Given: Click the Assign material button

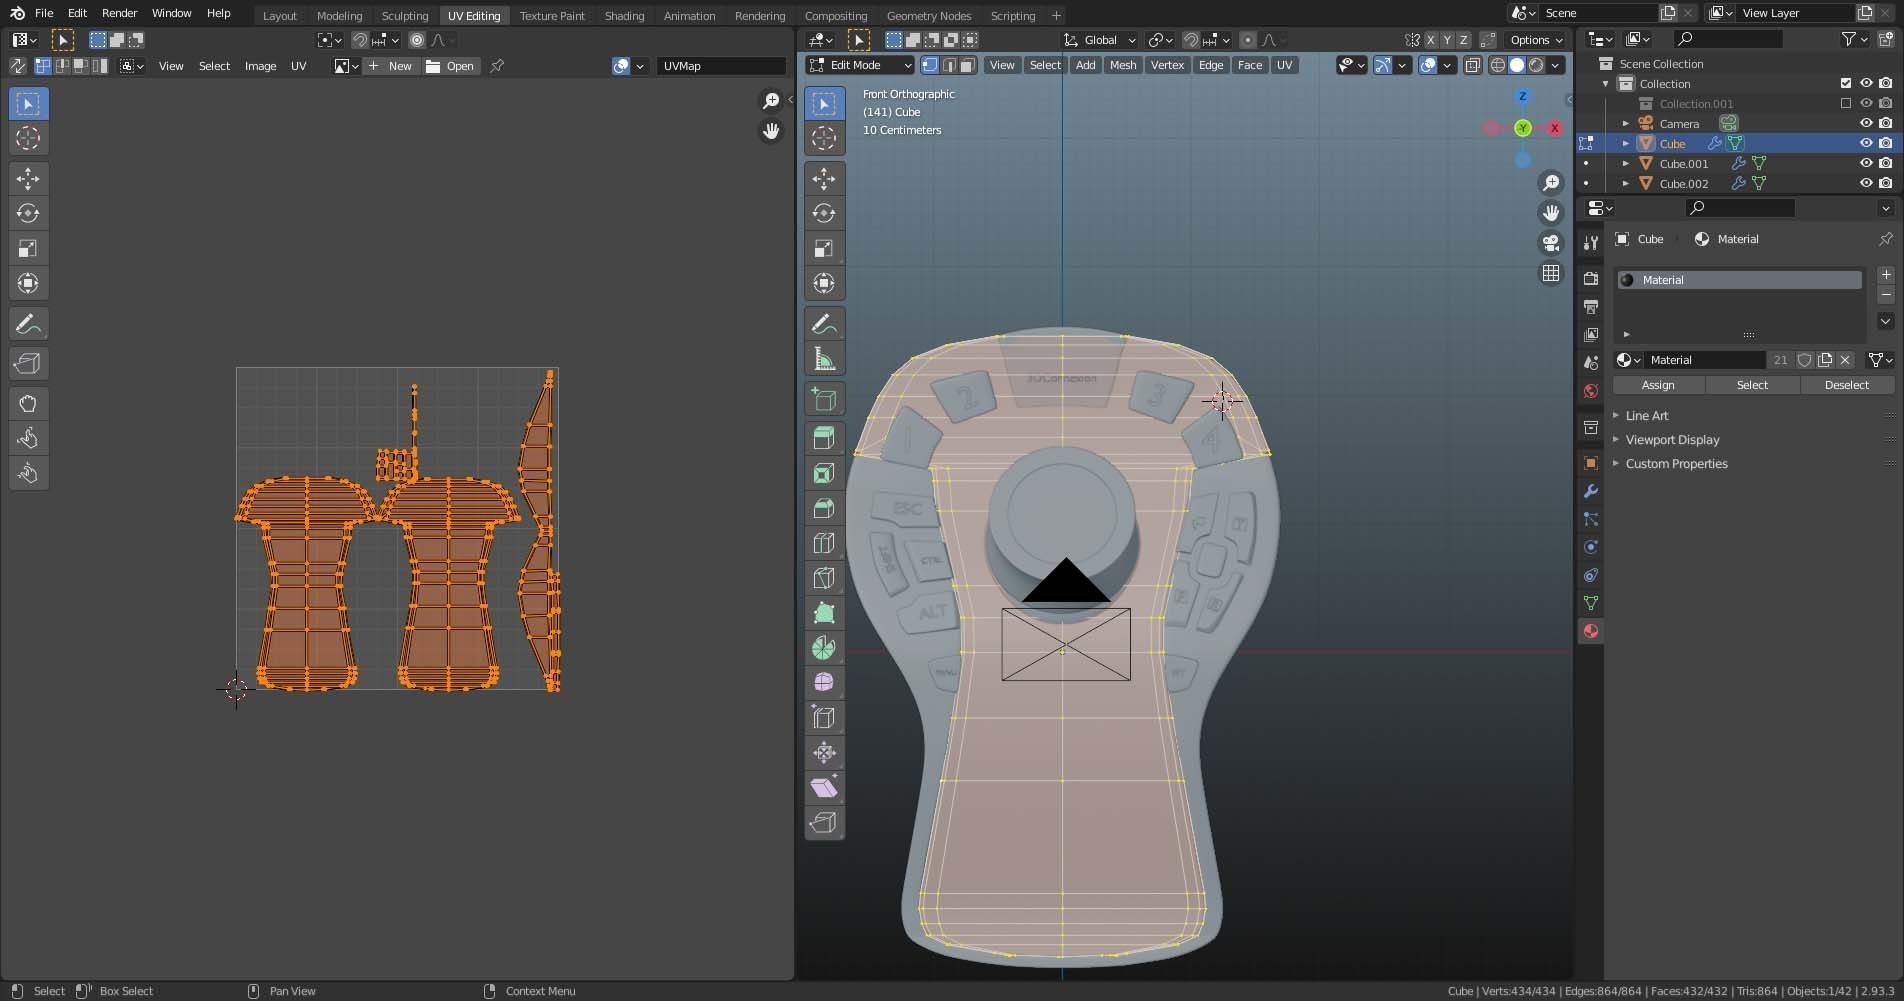Looking at the screenshot, I should pyautogui.click(x=1658, y=385).
